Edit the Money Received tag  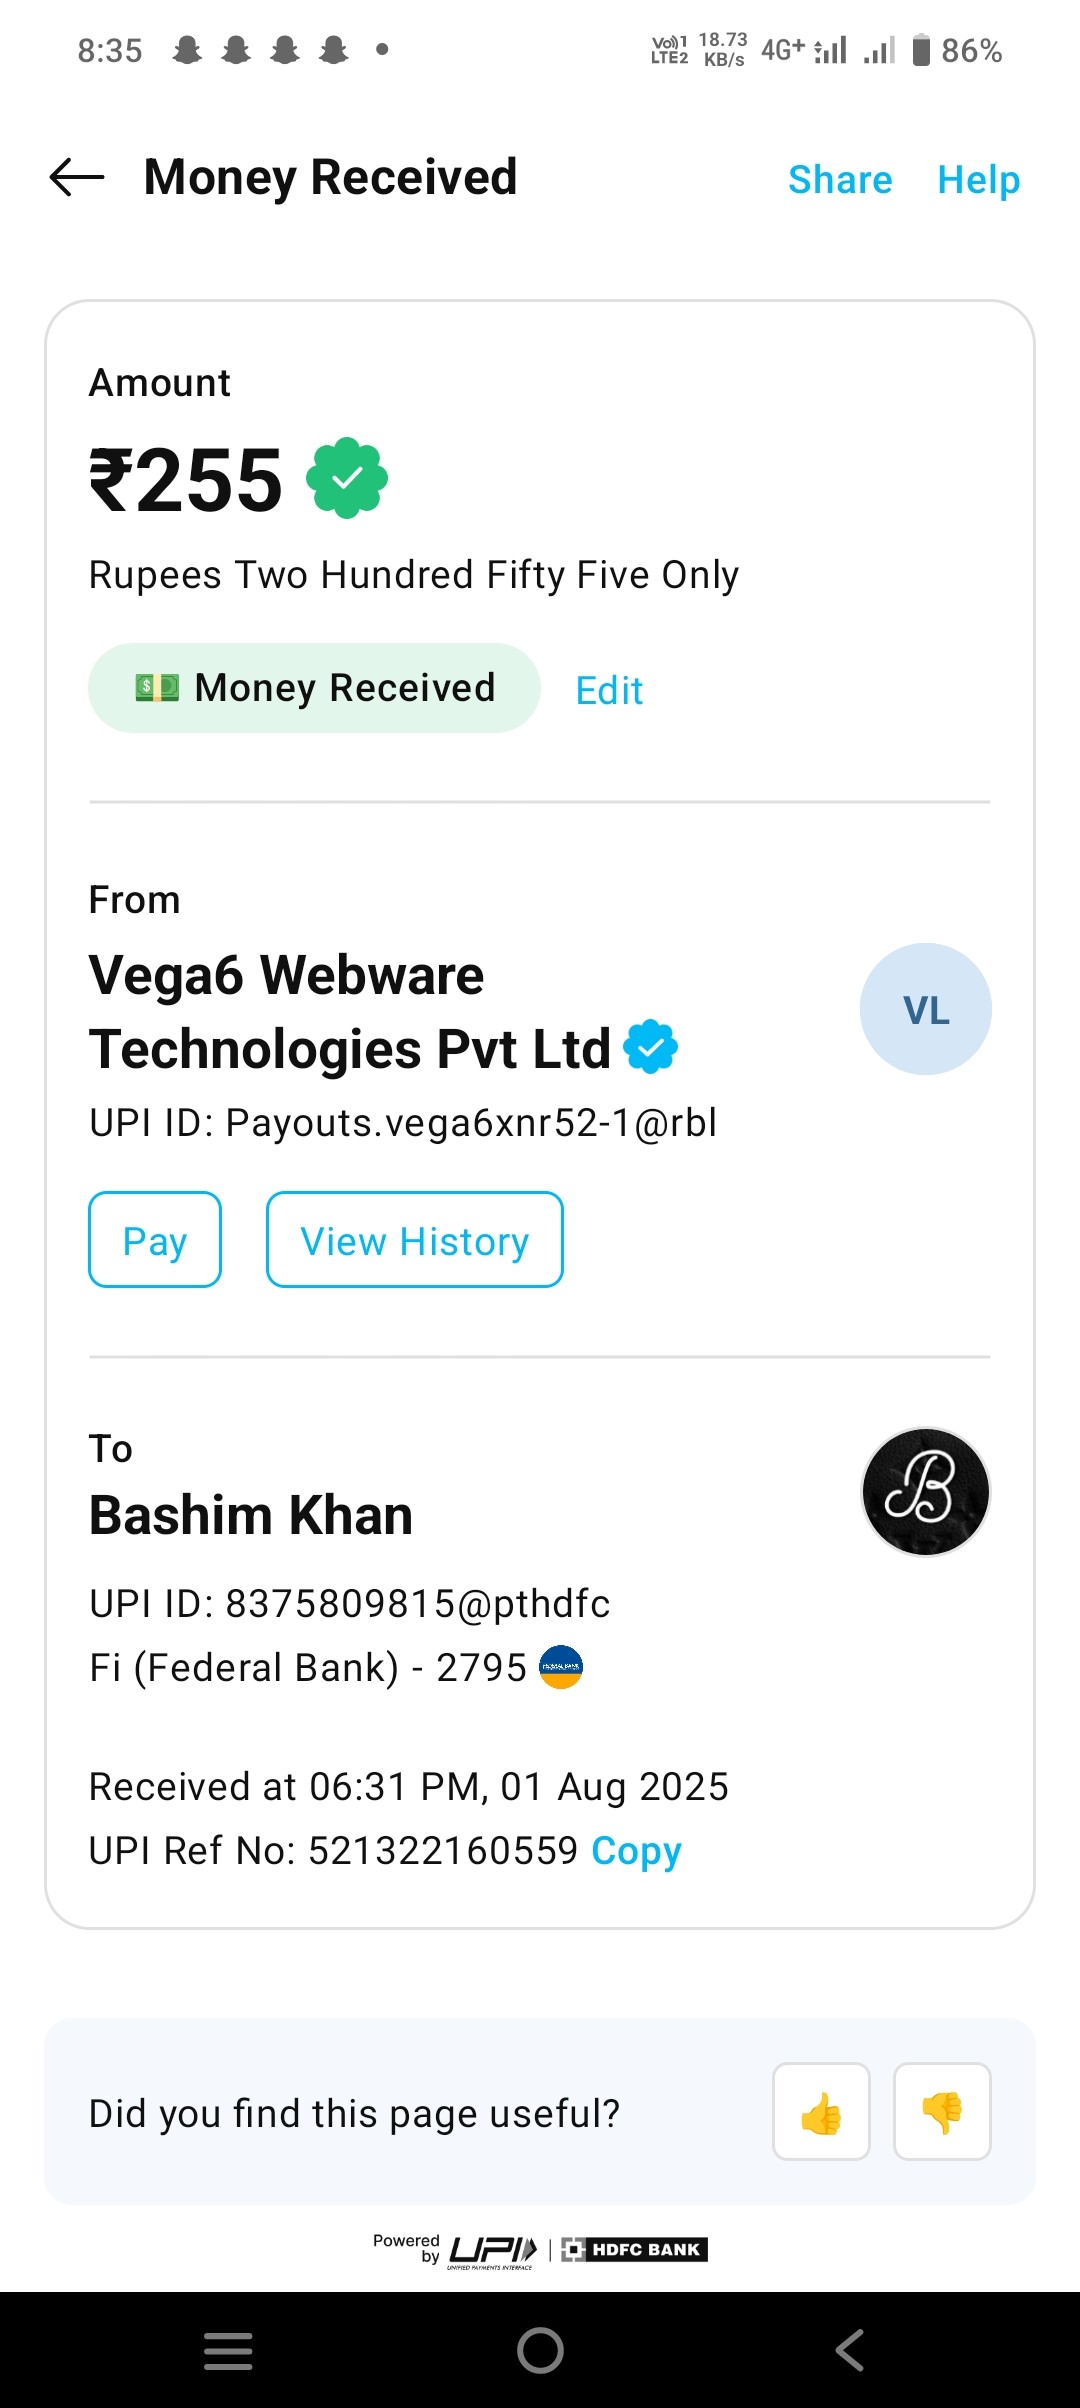(x=609, y=691)
